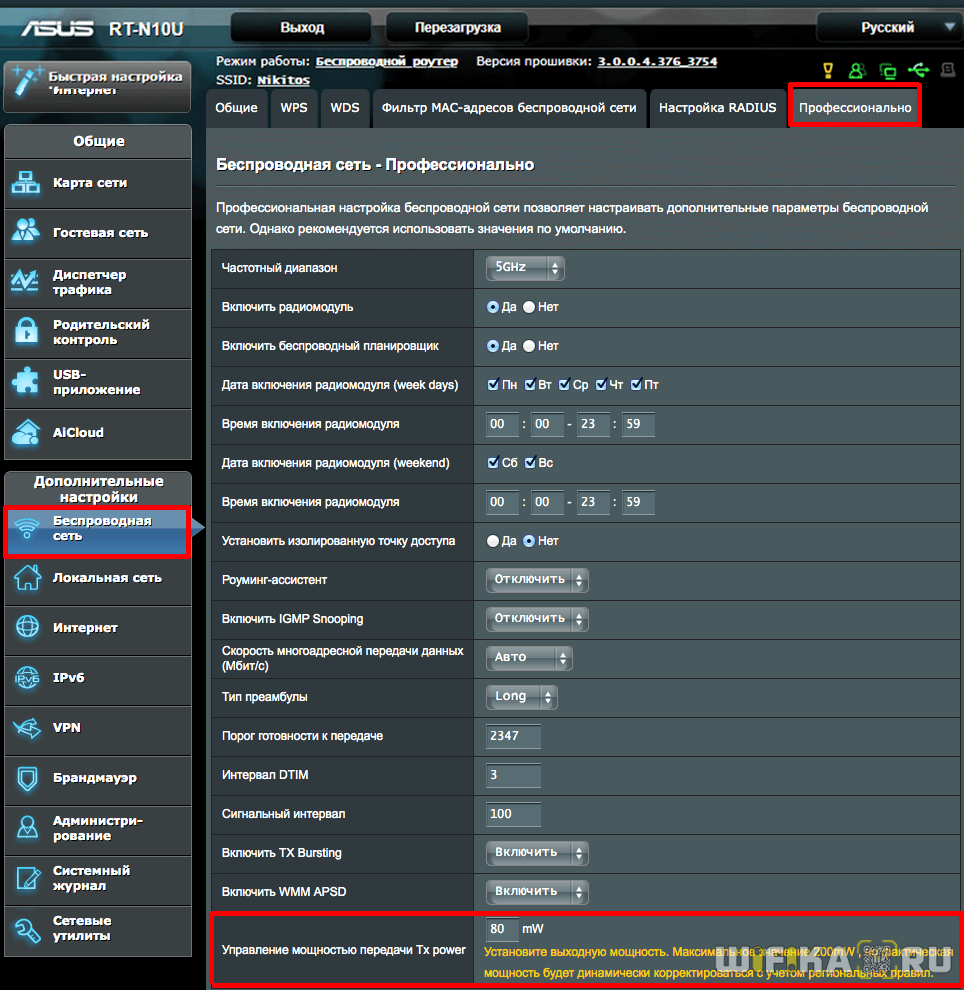964x990 pixels.
Task: Open the Частотный диапазон 5GHz dropdown
Action: coord(524,268)
